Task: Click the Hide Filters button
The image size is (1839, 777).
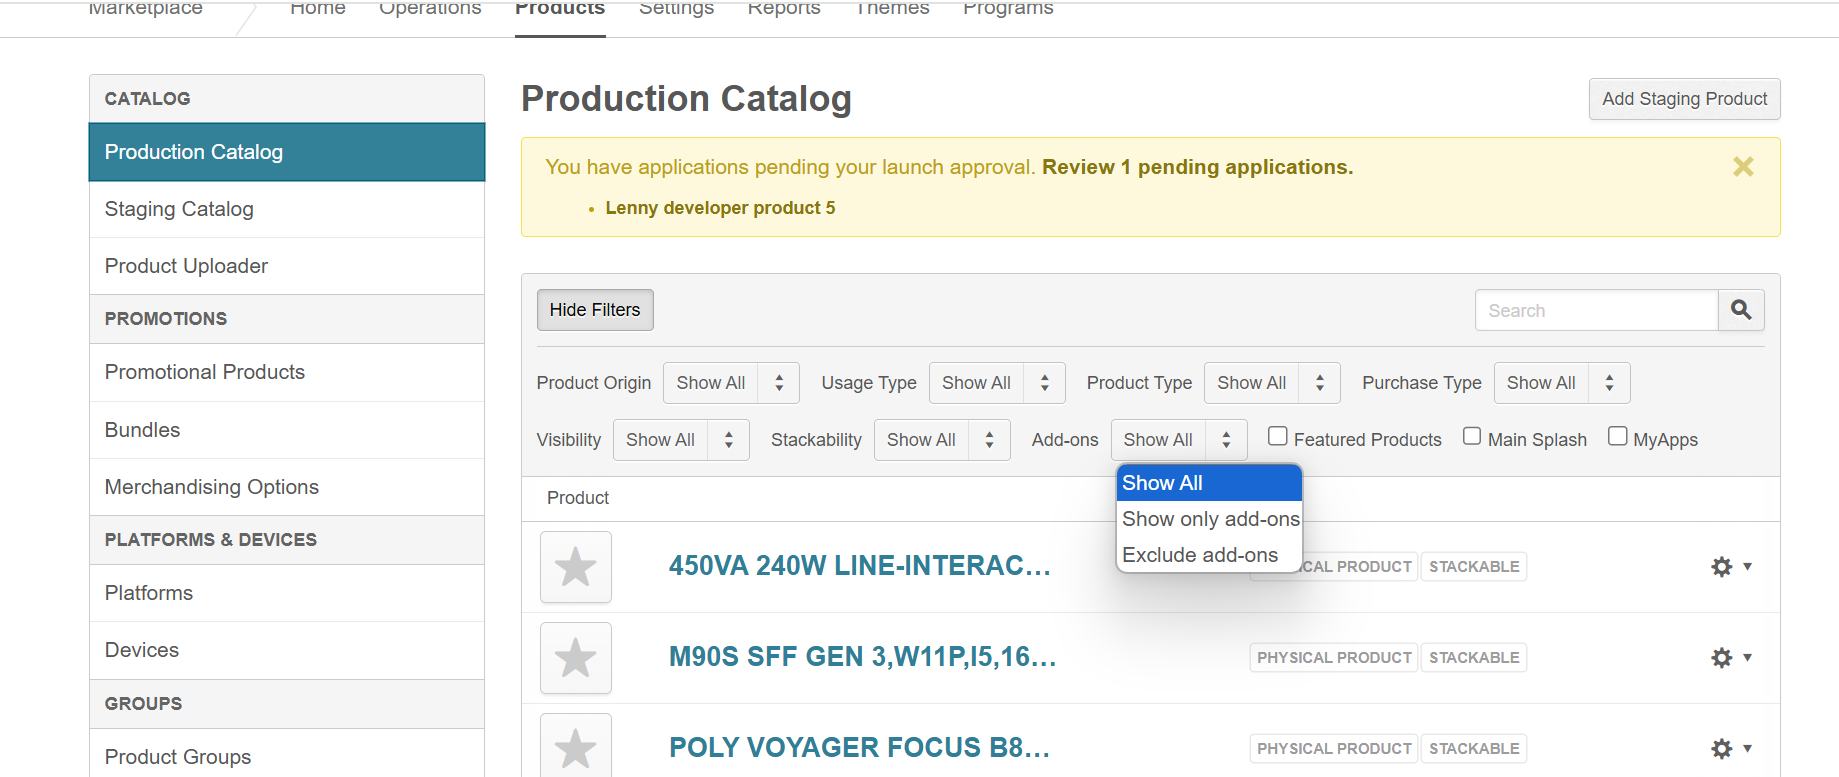Action: pos(595,310)
